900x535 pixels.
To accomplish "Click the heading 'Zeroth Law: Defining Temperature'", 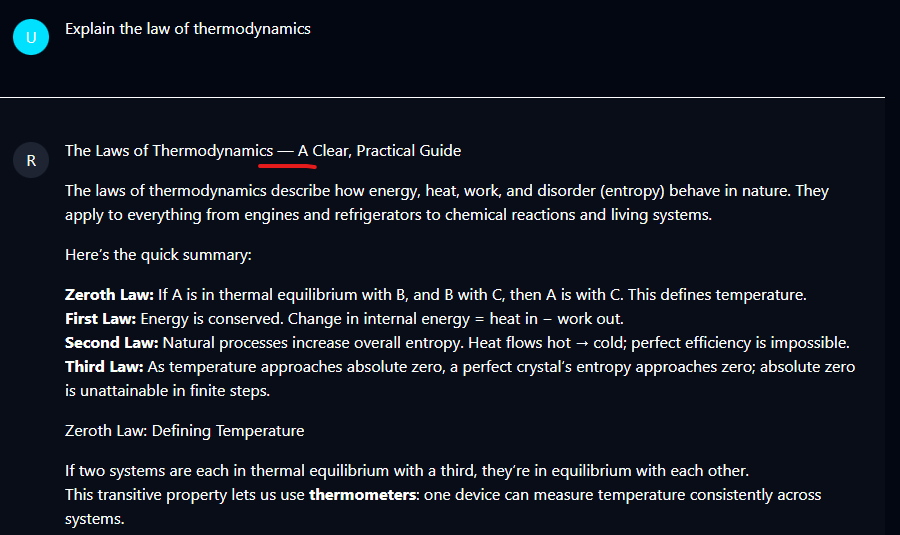I will pyautogui.click(x=184, y=431).
